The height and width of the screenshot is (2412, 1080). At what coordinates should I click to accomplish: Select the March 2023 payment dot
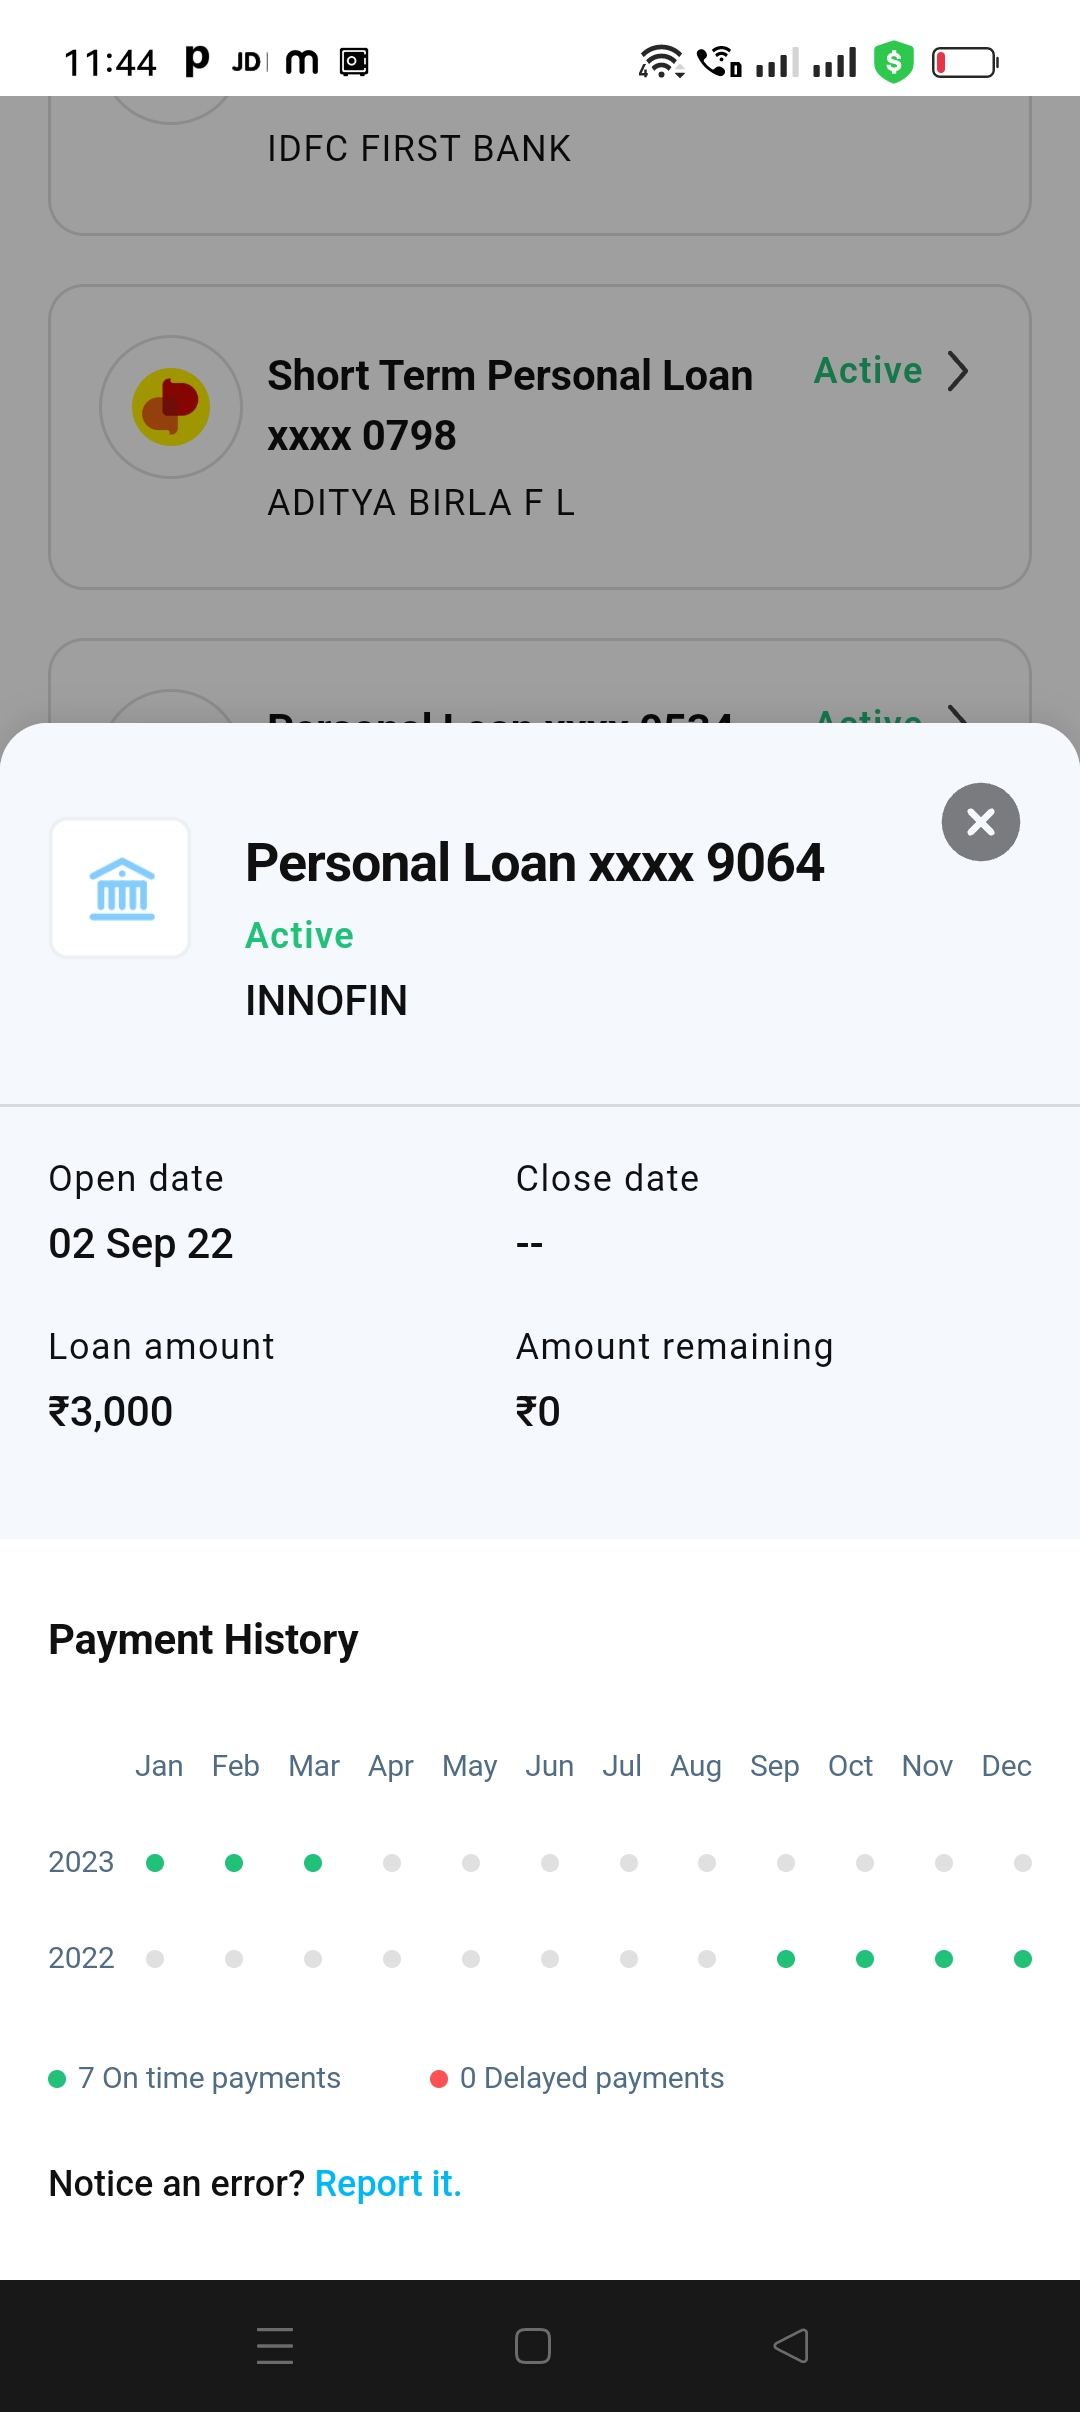pyautogui.click(x=313, y=1863)
